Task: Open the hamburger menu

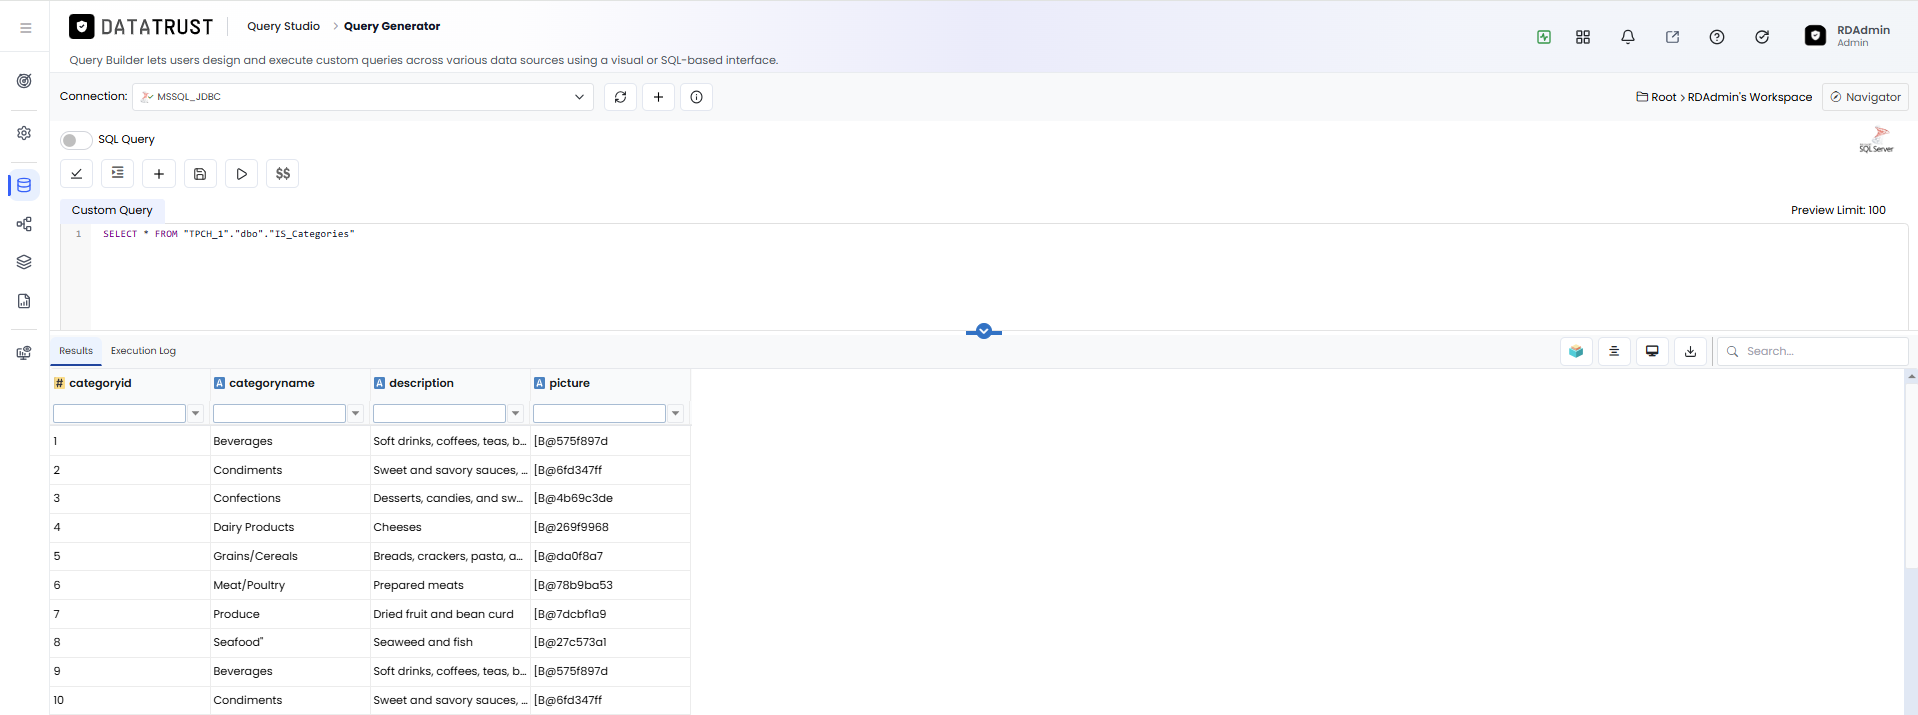Action: 25,28
